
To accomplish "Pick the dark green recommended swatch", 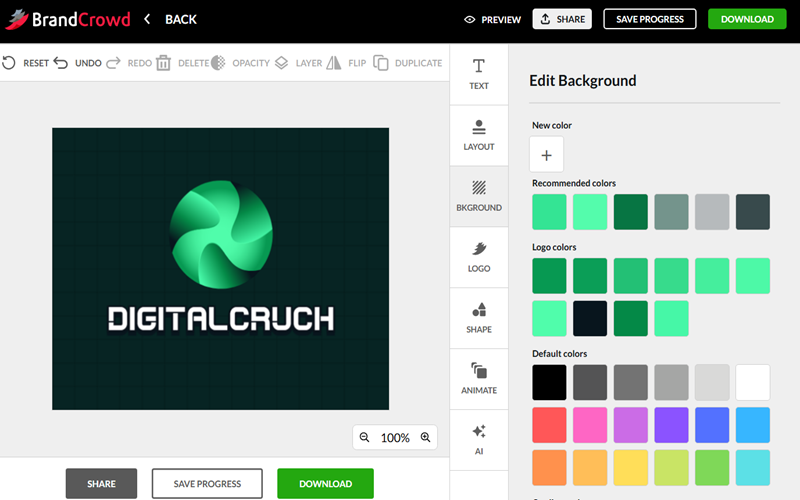I will (631, 212).
